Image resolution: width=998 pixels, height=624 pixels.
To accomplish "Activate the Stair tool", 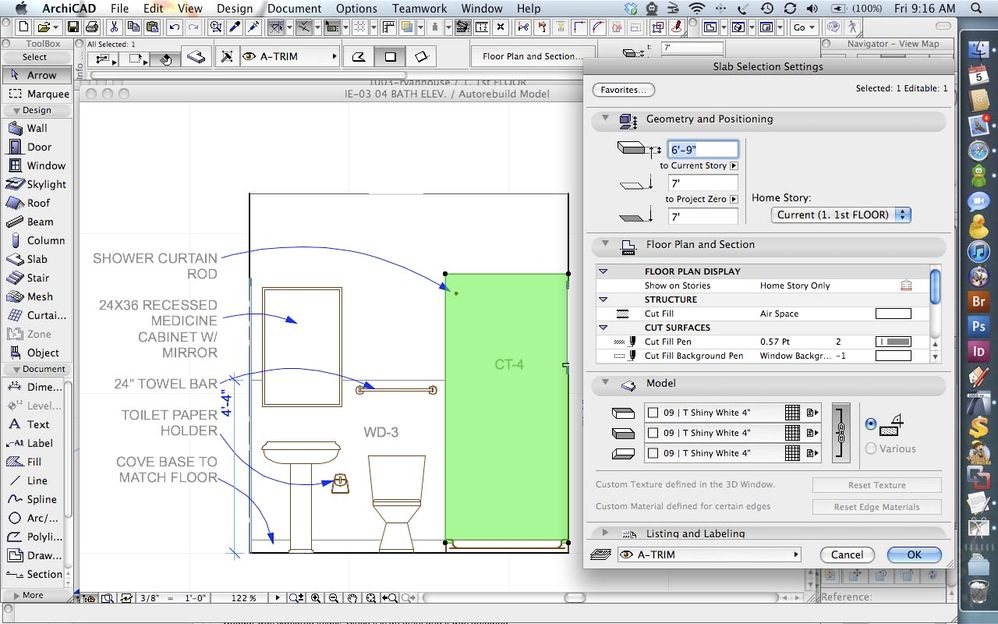I will pyautogui.click(x=37, y=278).
